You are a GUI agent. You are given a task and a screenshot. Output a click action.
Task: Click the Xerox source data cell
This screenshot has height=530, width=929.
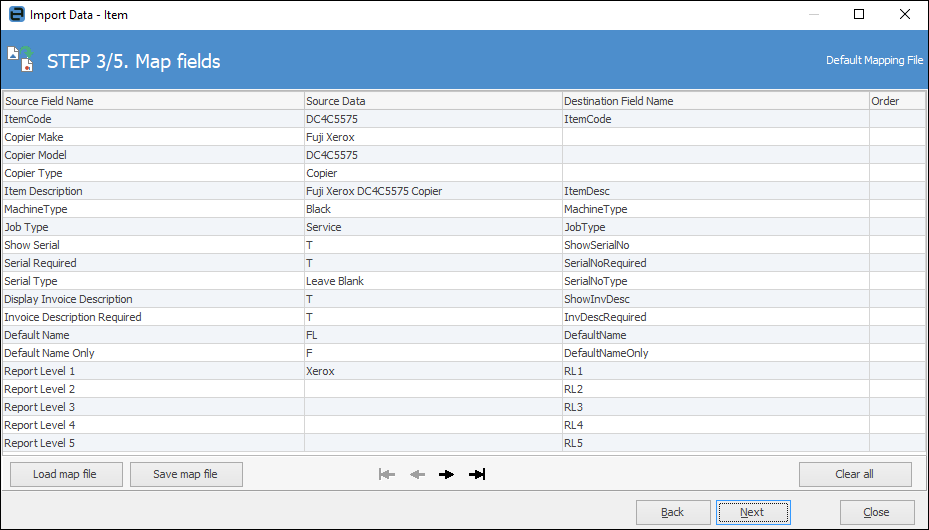coord(433,371)
